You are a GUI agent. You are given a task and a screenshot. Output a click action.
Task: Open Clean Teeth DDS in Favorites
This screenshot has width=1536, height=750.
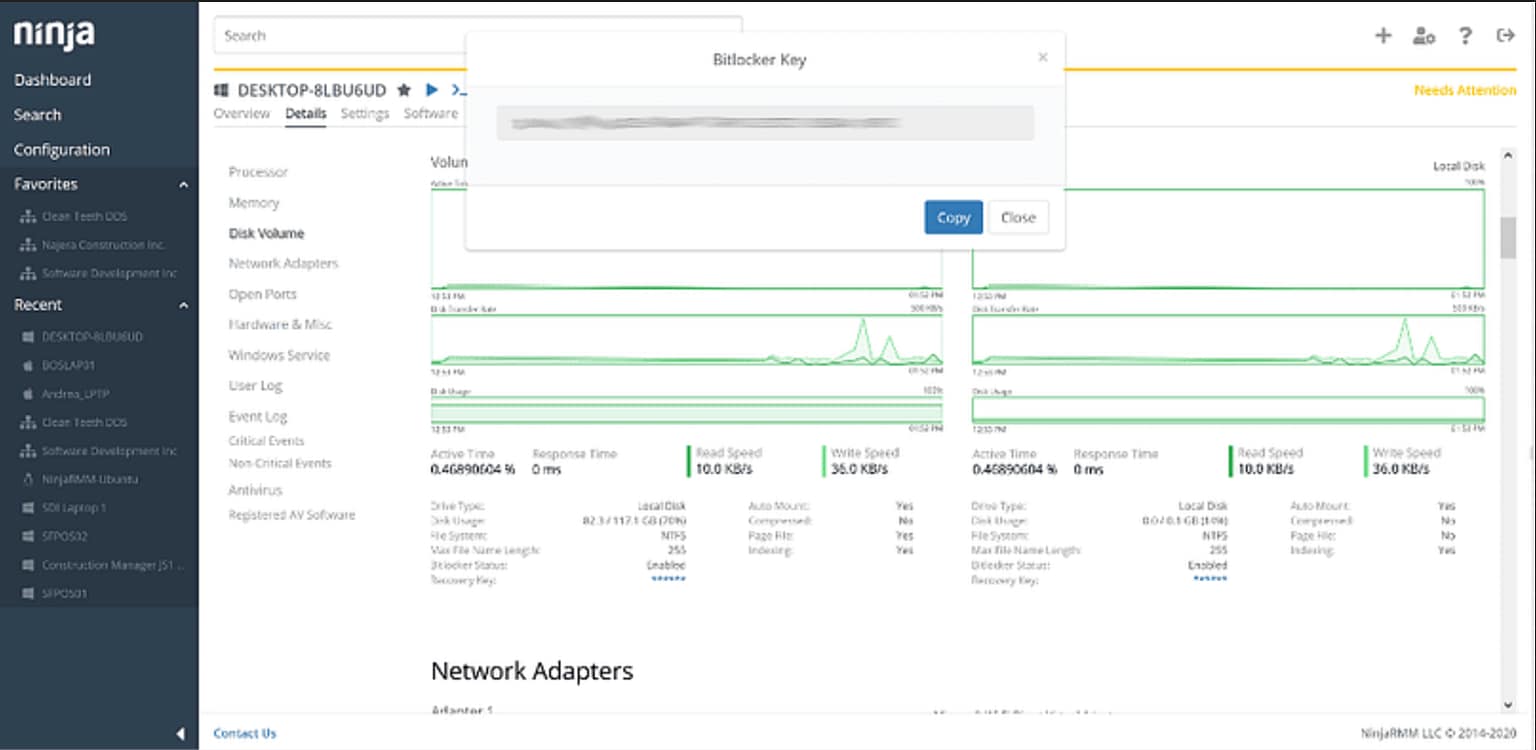[x=84, y=216]
